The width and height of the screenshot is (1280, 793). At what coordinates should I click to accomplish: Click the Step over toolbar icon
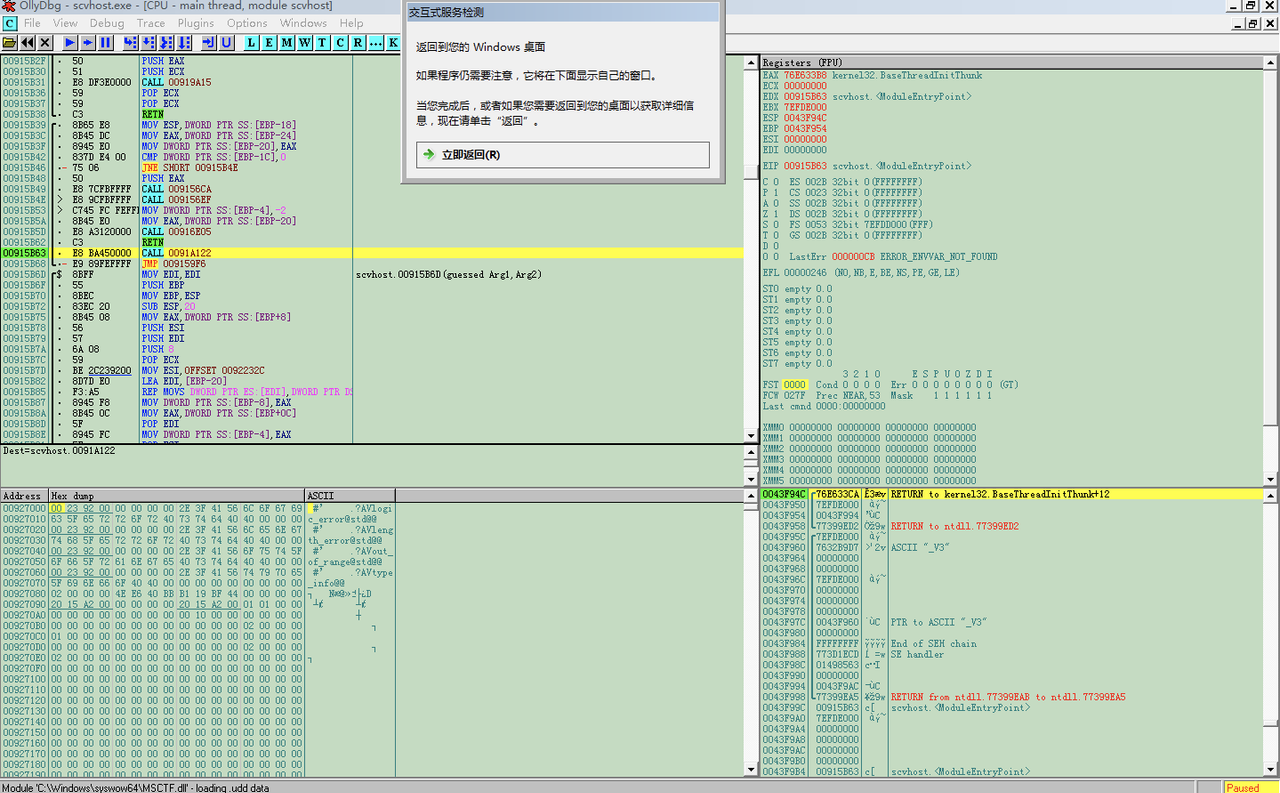149,42
